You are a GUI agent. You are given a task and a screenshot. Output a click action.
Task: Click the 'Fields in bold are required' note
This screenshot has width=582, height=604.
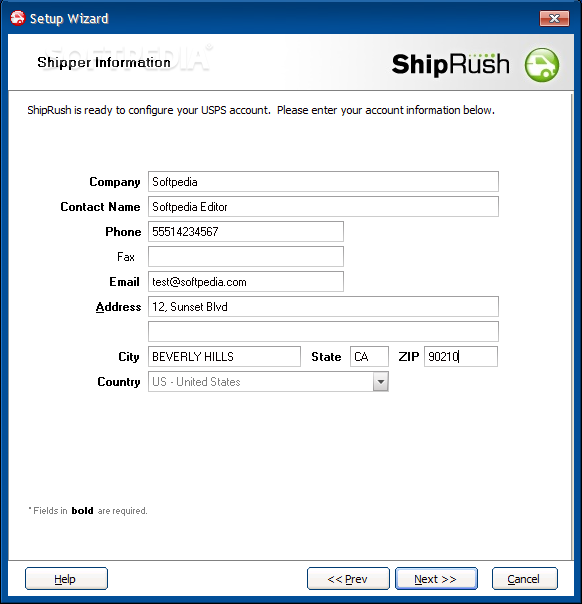point(88,511)
